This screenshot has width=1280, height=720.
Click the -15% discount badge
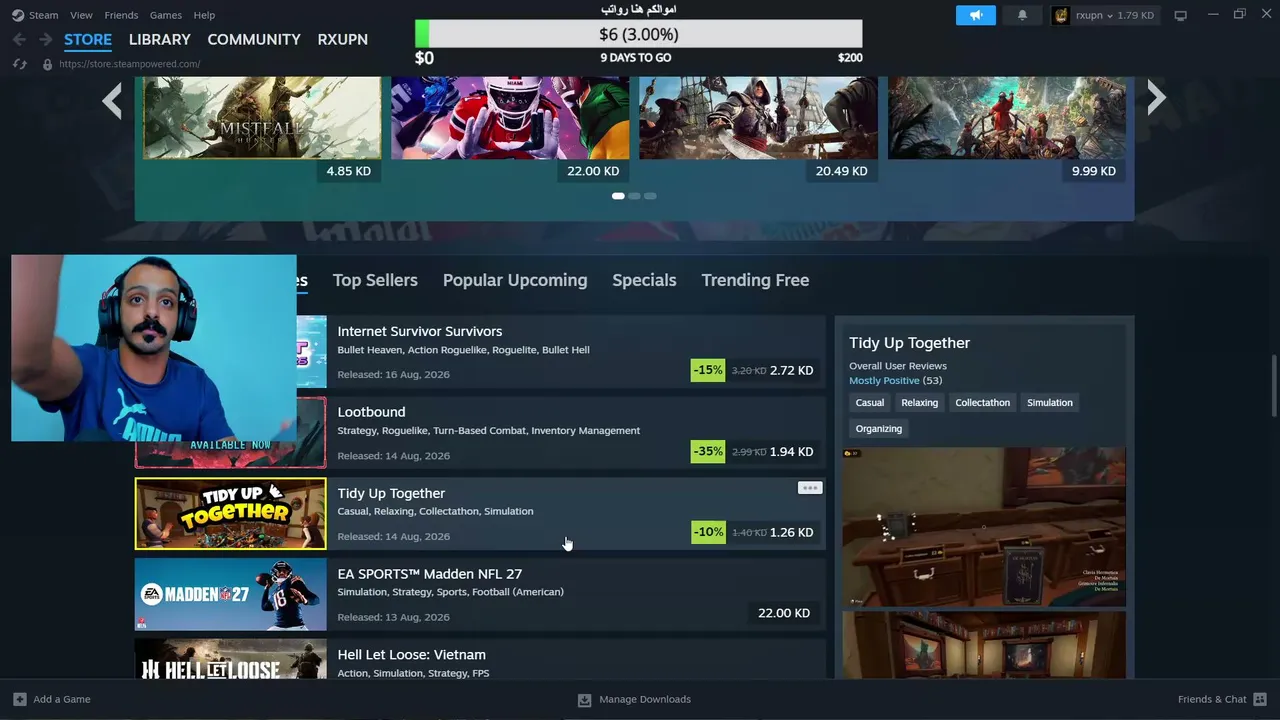pyautogui.click(x=708, y=370)
